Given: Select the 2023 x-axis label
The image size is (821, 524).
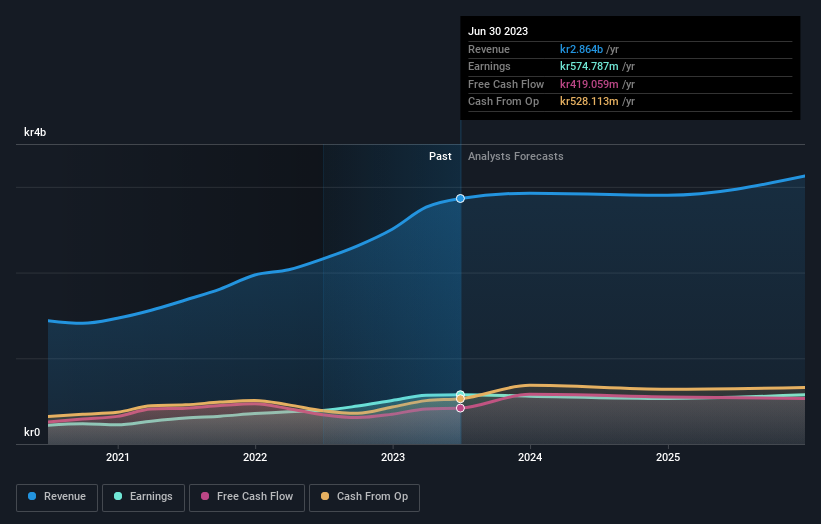Looking at the screenshot, I should click(x=393, y=457).
